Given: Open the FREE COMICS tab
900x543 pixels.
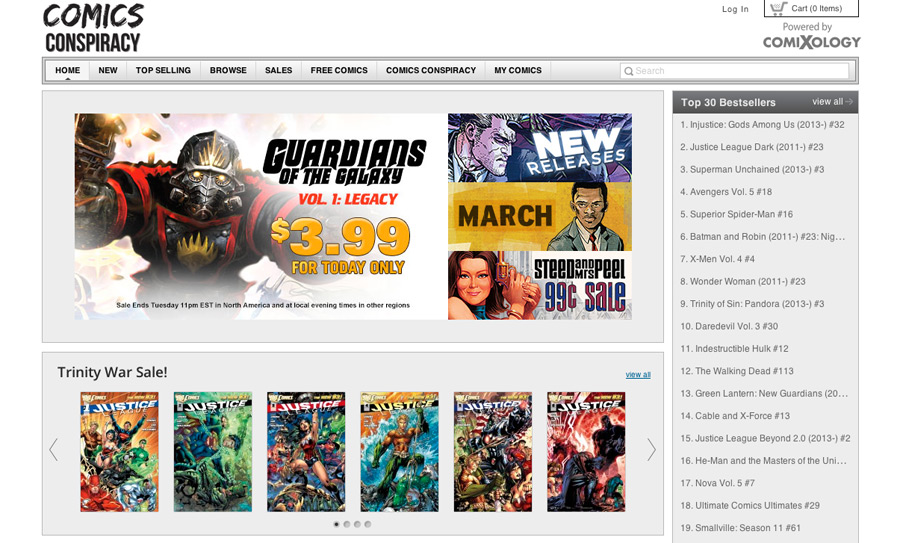Looking at the screenshot, I should tap(339, 71).
